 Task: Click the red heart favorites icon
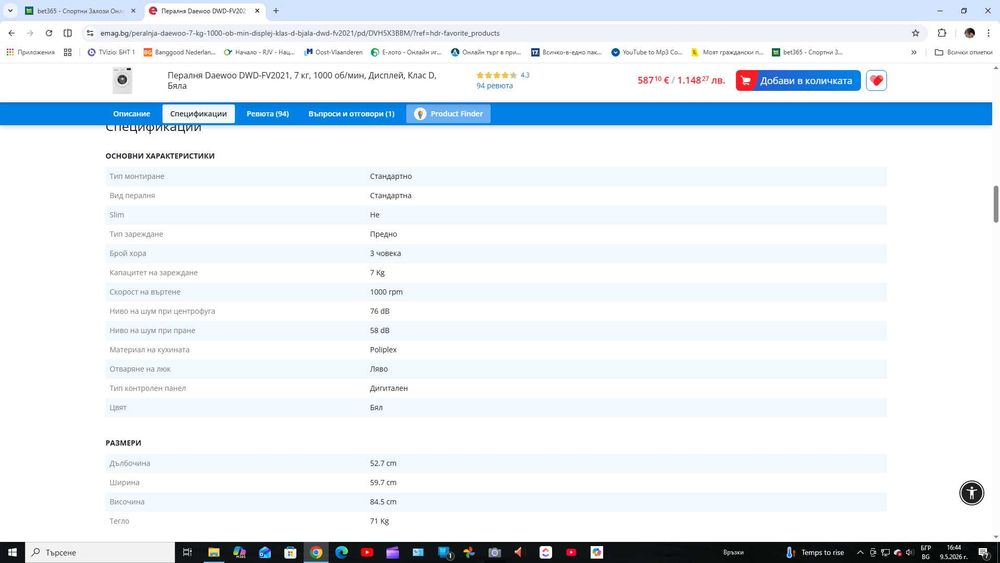(x=876, y=80)
